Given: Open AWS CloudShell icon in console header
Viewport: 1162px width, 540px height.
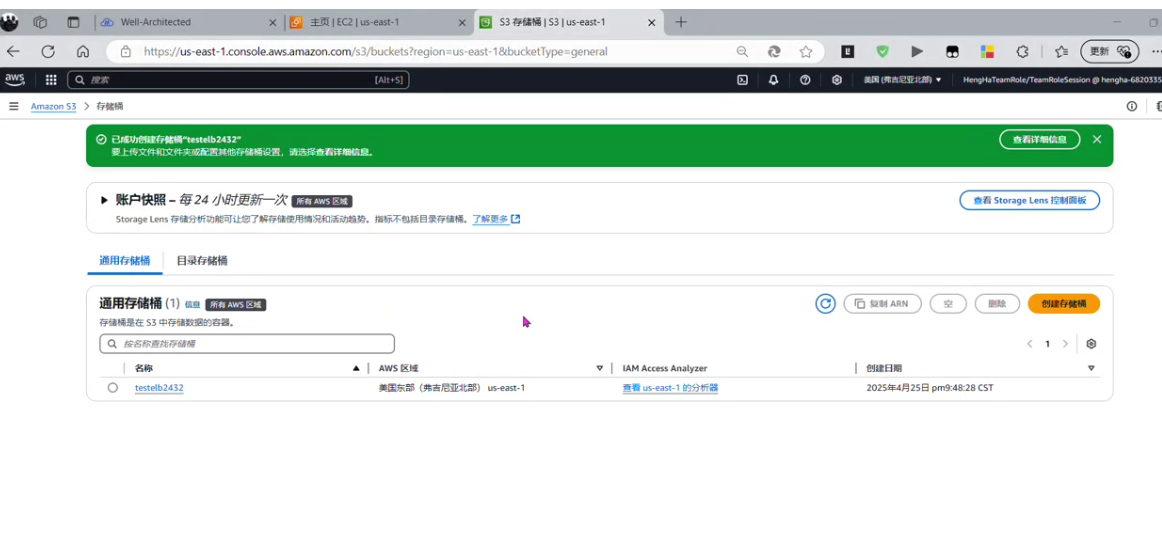Looking at the screenshot, I should (742, 80).
